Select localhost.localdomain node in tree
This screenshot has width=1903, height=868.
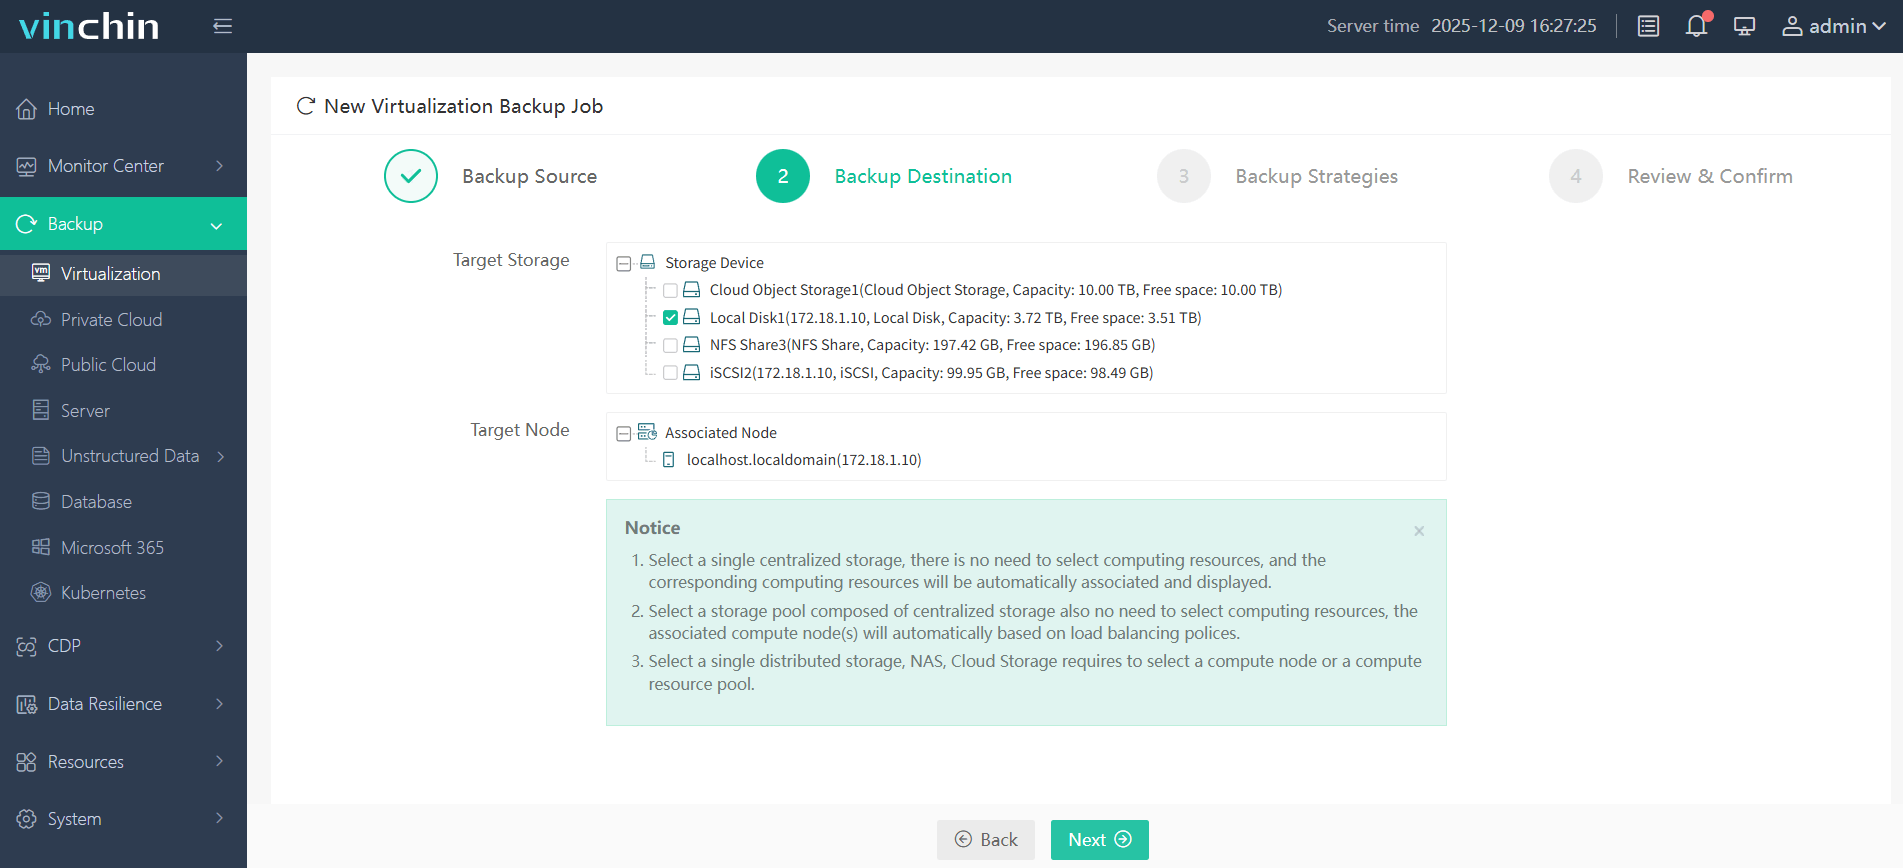[803, 460]
